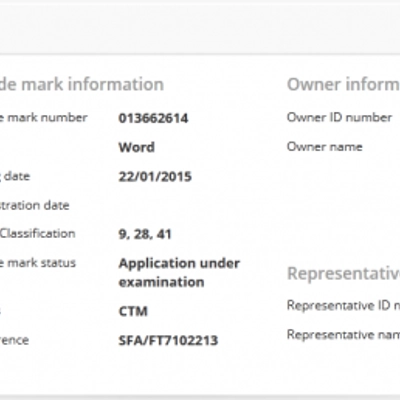The height and width of the screenshot is (400, 400).
Task: Select the CTM basis value
Action: (133, 311)
